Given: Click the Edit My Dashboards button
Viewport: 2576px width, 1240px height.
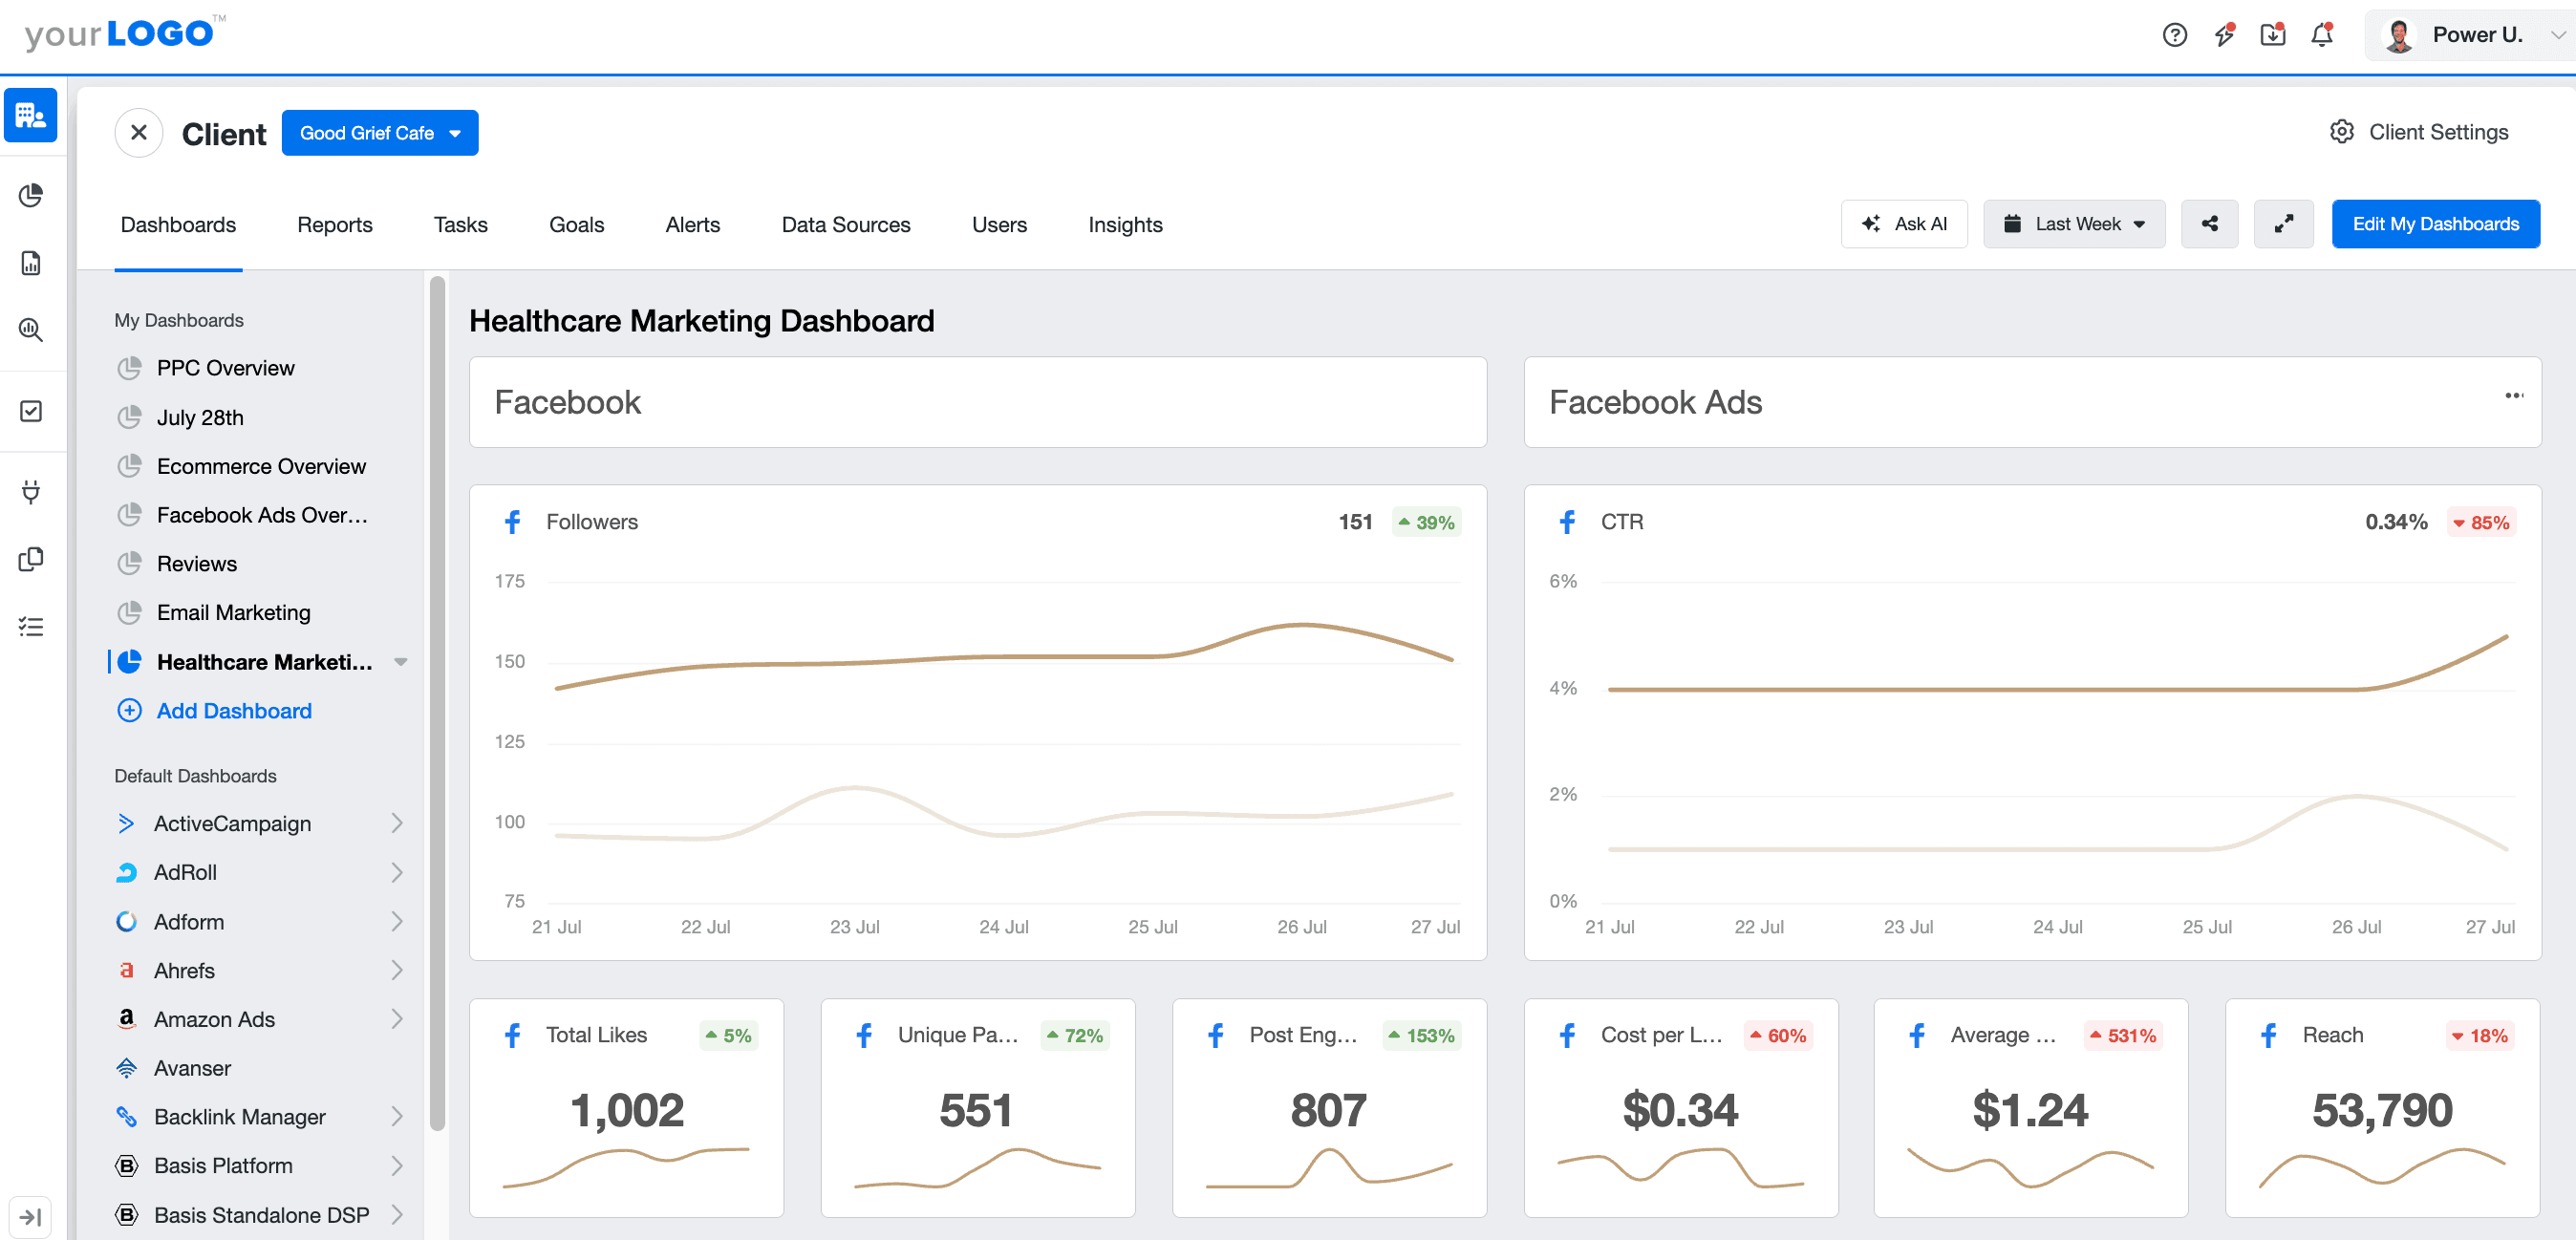Looking at the screenshot, I should (2435, 223).
